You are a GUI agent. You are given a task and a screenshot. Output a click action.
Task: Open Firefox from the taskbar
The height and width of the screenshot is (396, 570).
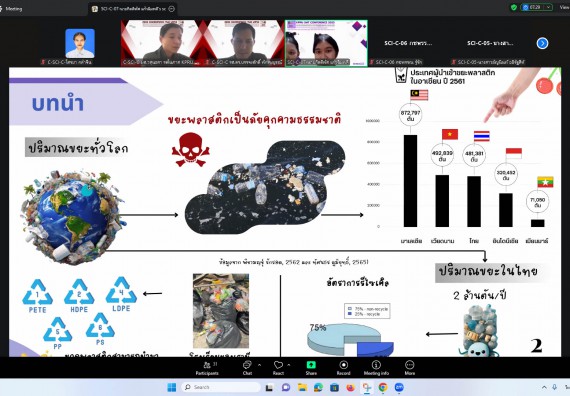pos(350,388)
